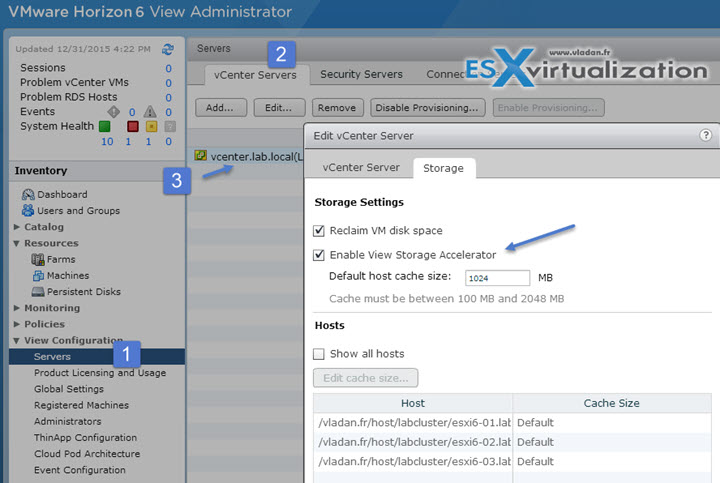Screen dimensions: 720x483
Task: Expand the Monitoring tree node
Action: coord(17,308)
